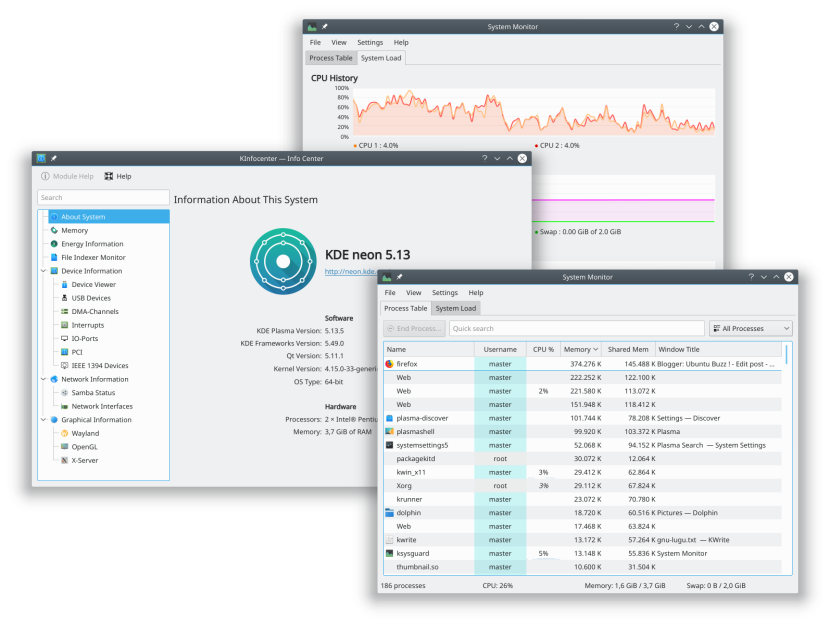This screenshot has width=830, height=625.
Task: Click the System Monitor icon beside ksysguard
Action: point(387,553)
